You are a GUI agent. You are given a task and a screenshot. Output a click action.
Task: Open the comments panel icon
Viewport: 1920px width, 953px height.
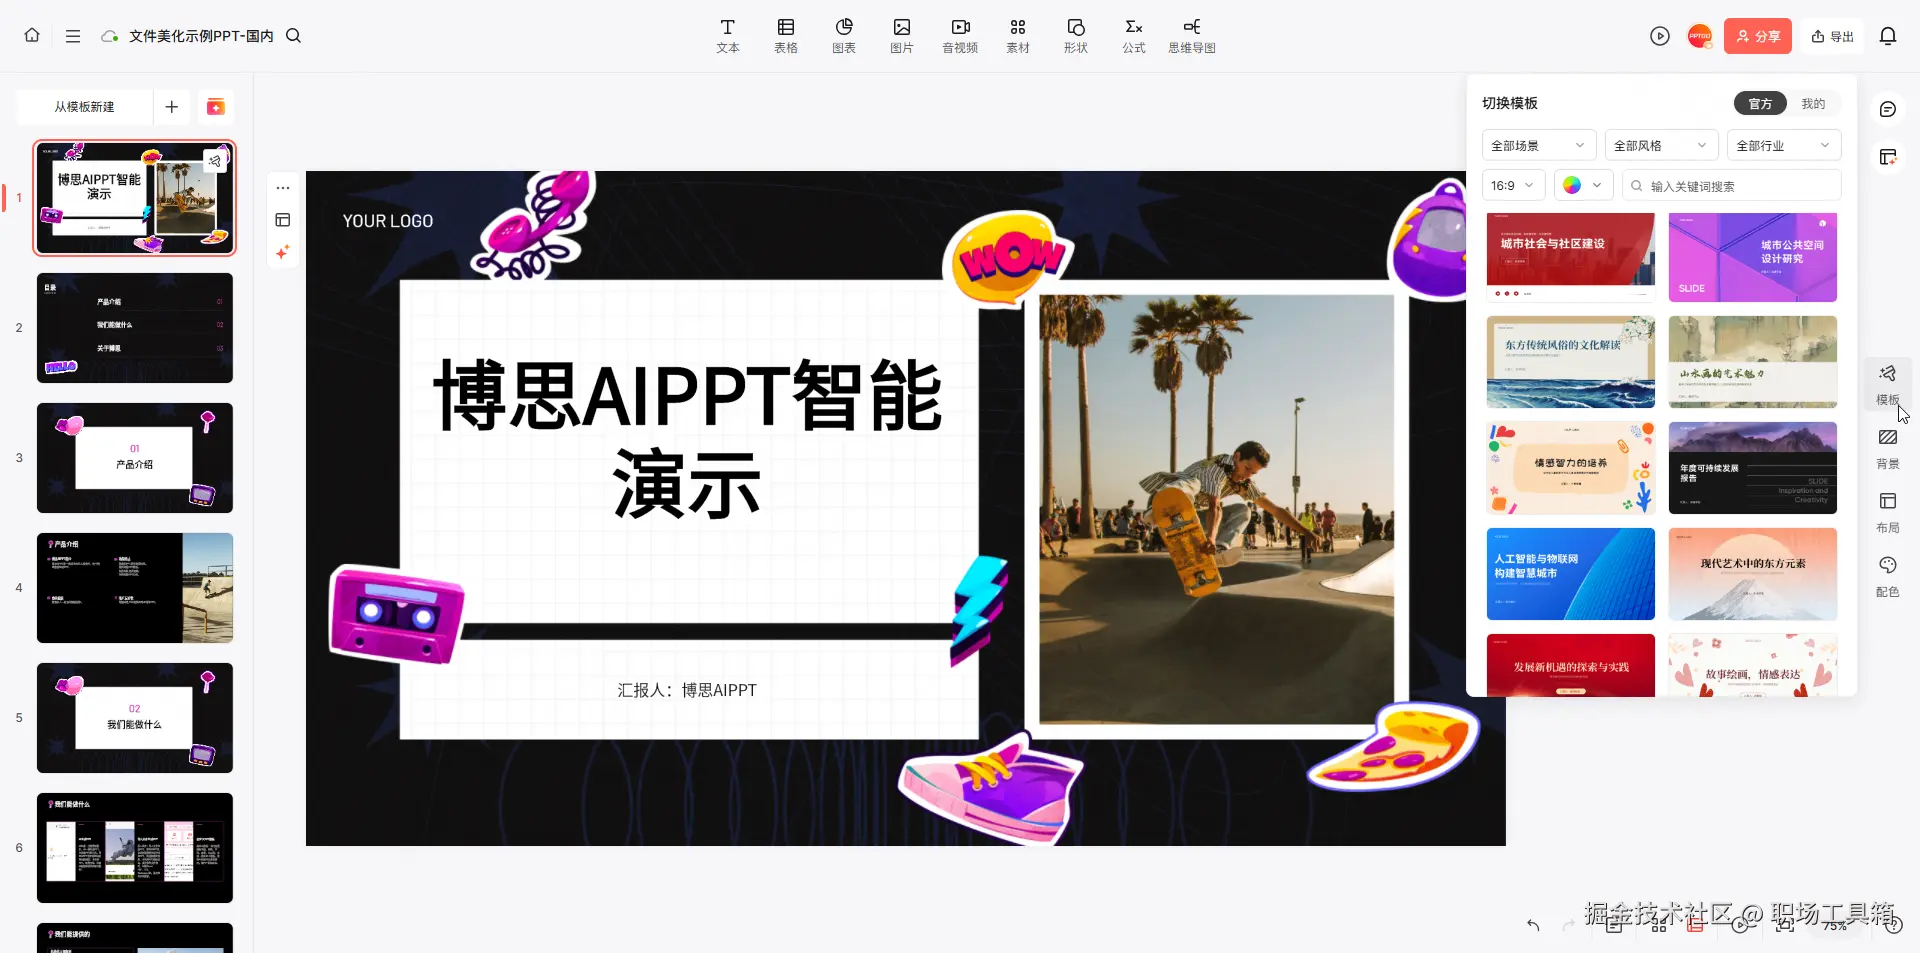1888,109
